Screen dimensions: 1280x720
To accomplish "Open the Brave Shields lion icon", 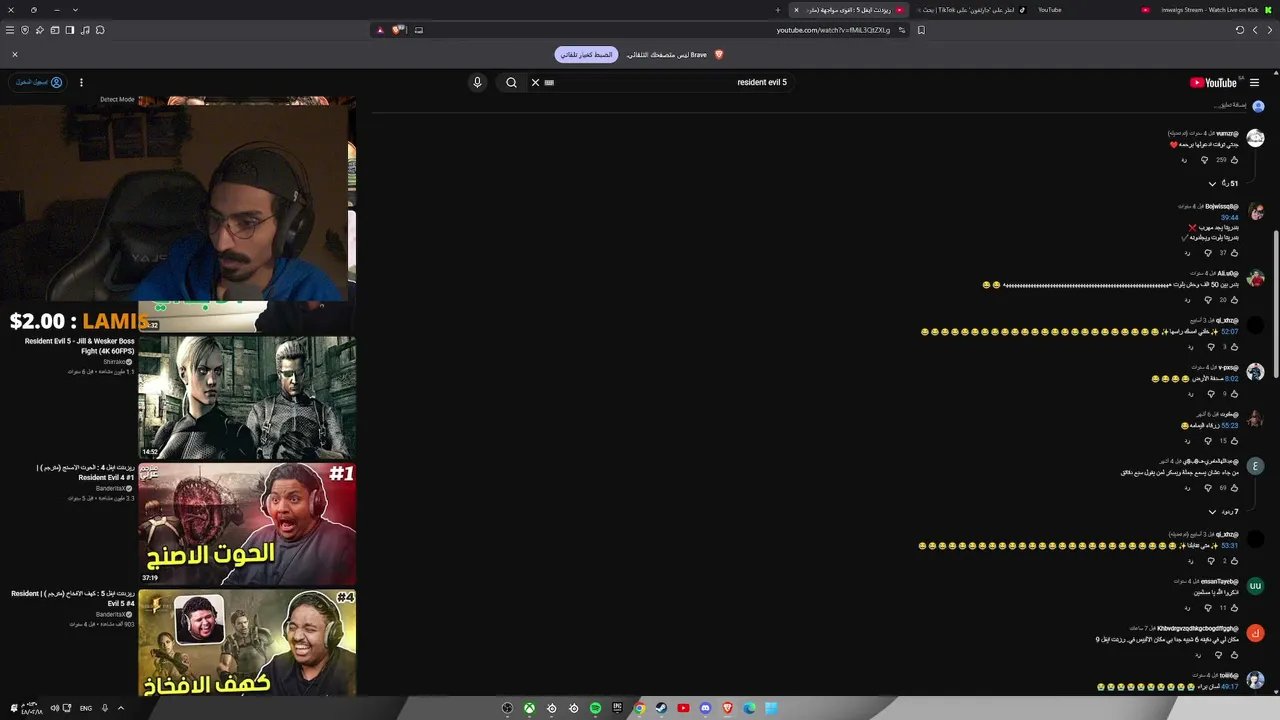I will (397, 30).
